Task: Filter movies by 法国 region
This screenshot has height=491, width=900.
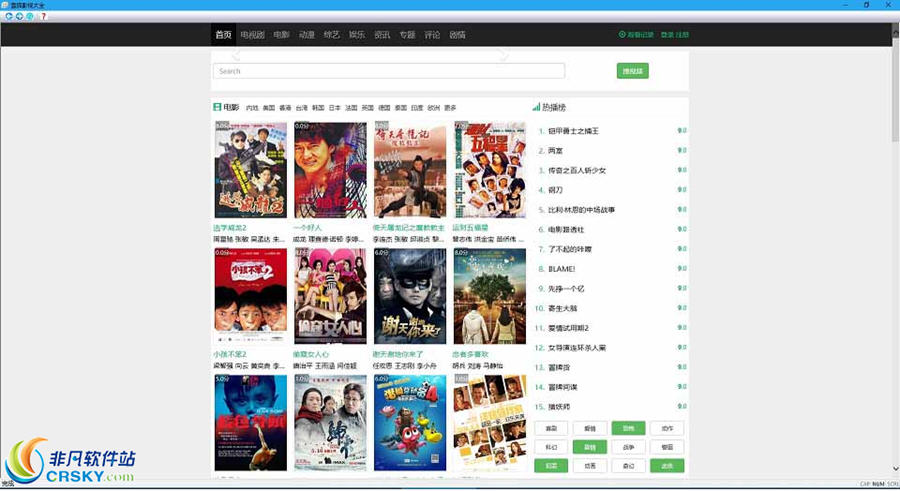Action: (351, 108)
